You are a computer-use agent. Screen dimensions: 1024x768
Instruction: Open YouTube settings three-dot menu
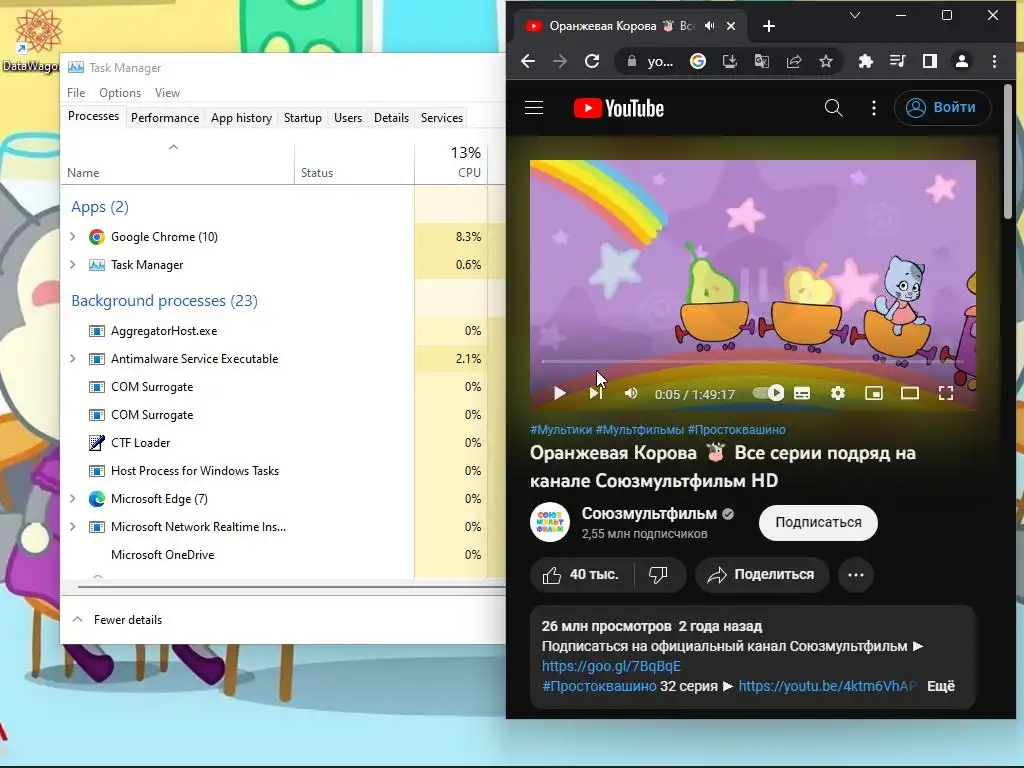click(x=874, y=108)
